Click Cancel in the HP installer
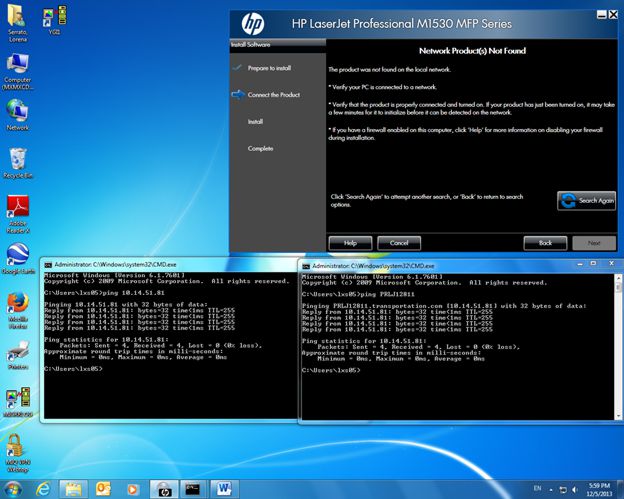Viewport: 624px width, 499px height. coord(398,243)
